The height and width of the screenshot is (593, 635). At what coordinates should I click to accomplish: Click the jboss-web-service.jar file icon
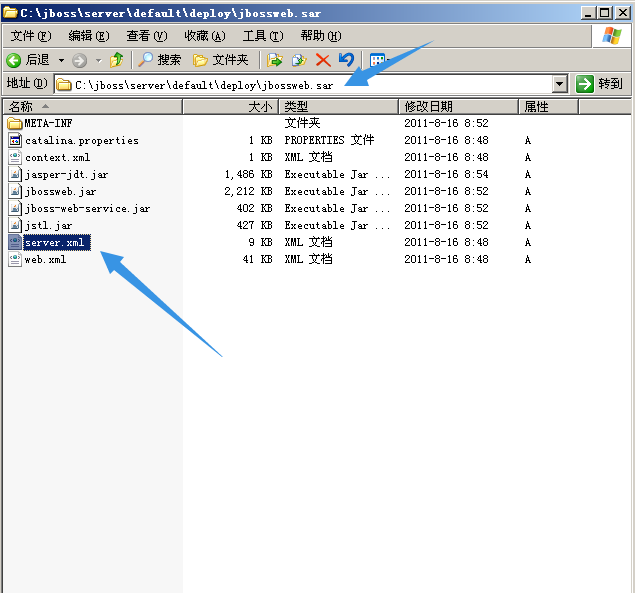(15, 208)
